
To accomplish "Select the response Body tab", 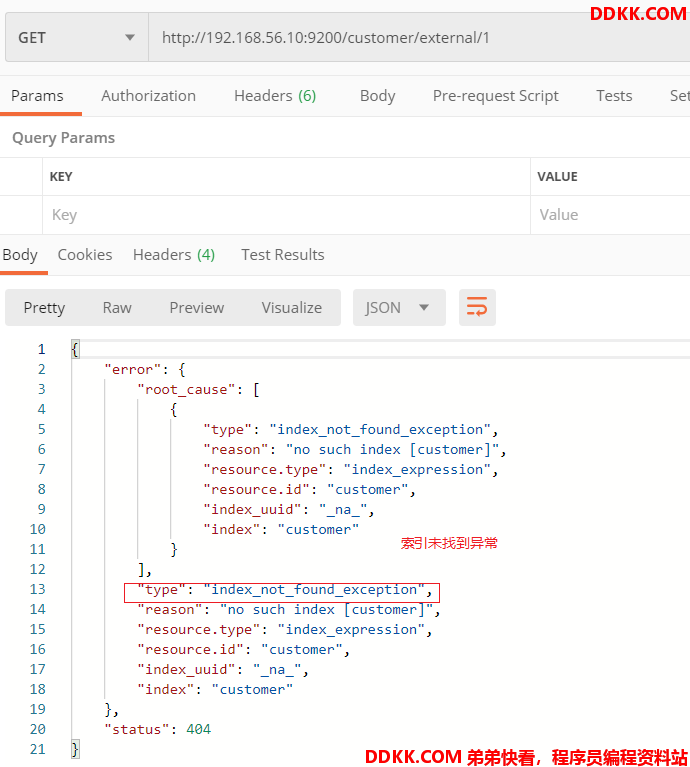I will click(20, 255).
